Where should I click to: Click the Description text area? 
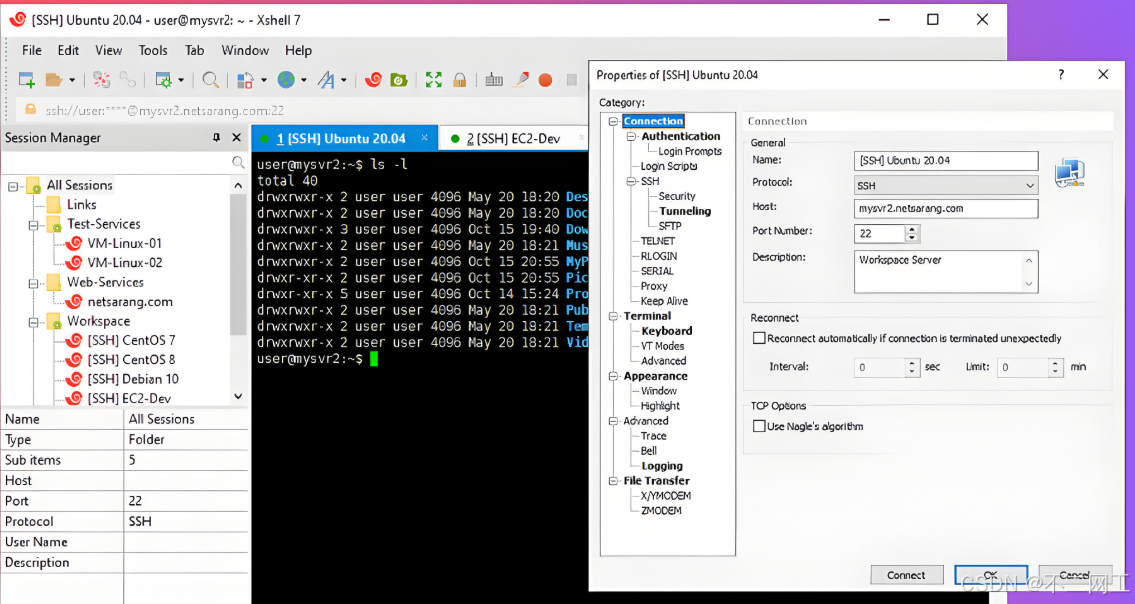[945, 272]
